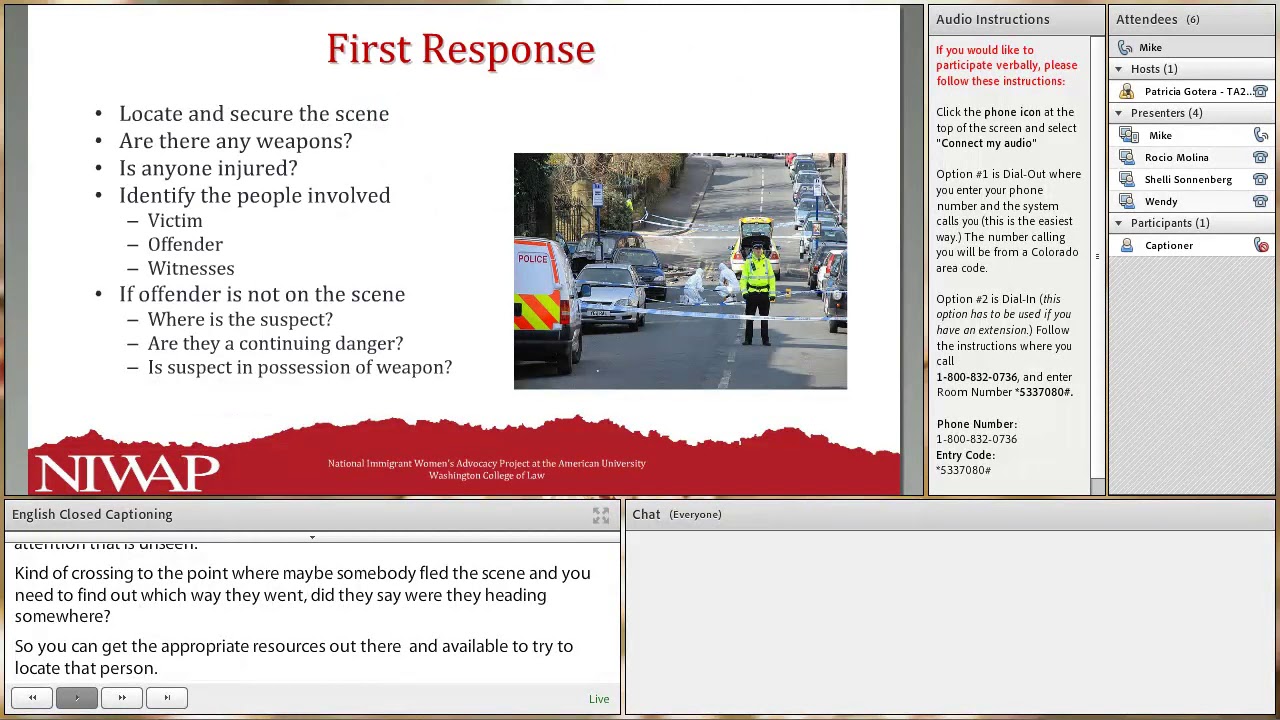This screenshot has height=720, width=1280.
Task: Click Rocio Molina's presenter icon
Action: pyautogui.click(x=1127, y=158)
